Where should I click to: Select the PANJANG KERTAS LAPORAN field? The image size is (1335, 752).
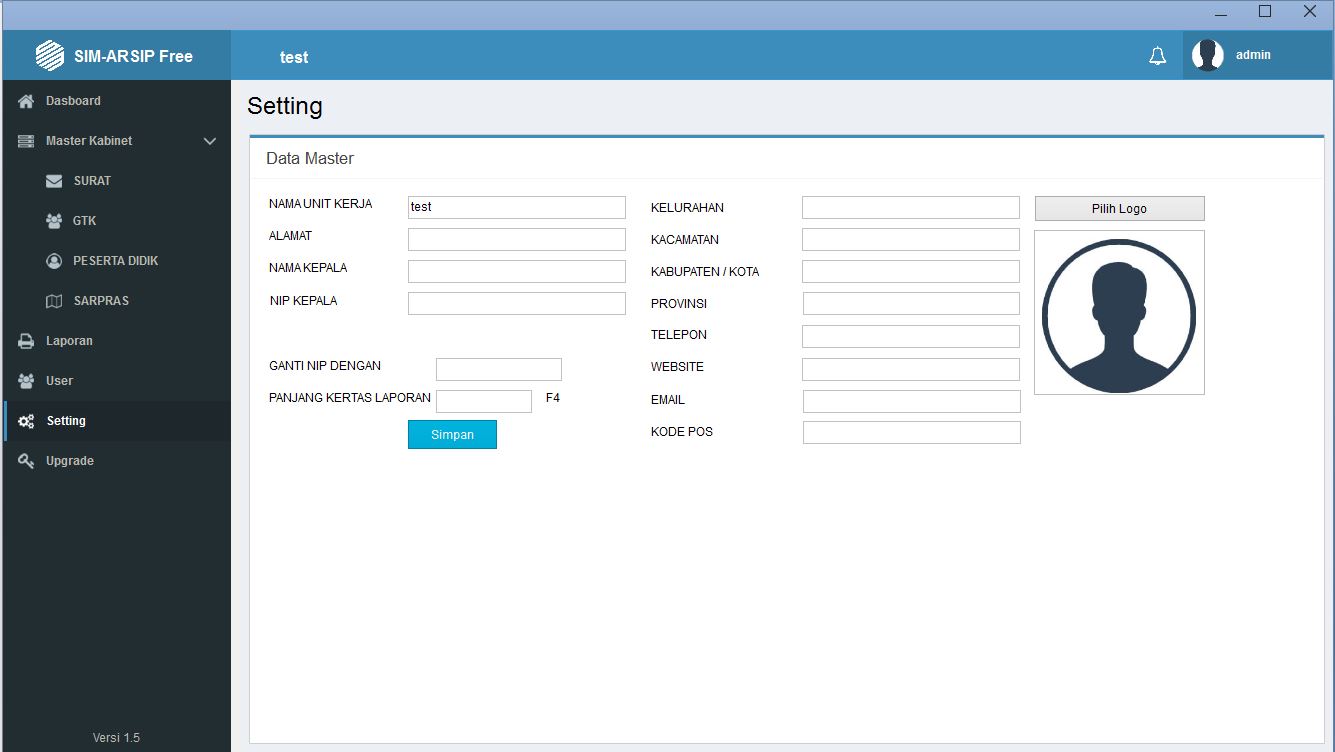[484, 401]
